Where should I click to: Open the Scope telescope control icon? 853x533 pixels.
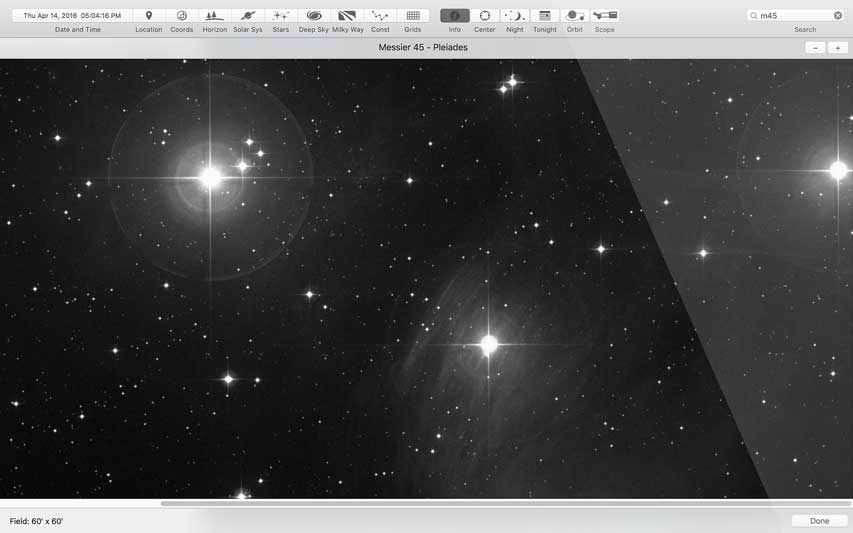605,16
